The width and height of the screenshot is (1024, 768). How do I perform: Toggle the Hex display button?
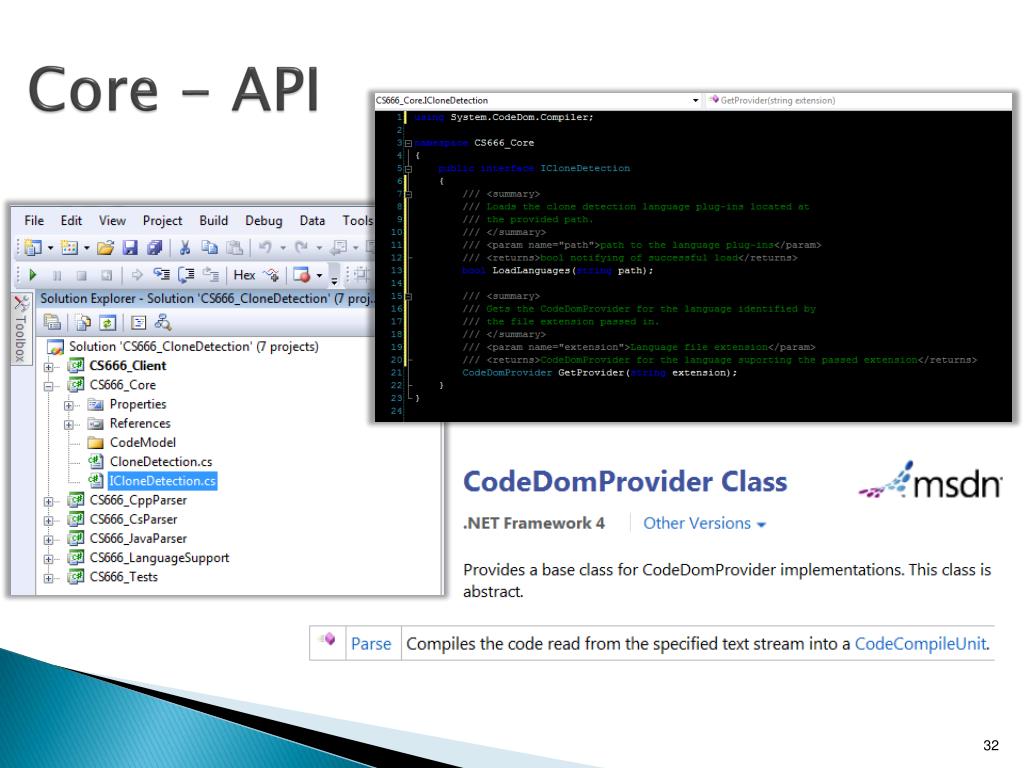[x=245, y=274]
